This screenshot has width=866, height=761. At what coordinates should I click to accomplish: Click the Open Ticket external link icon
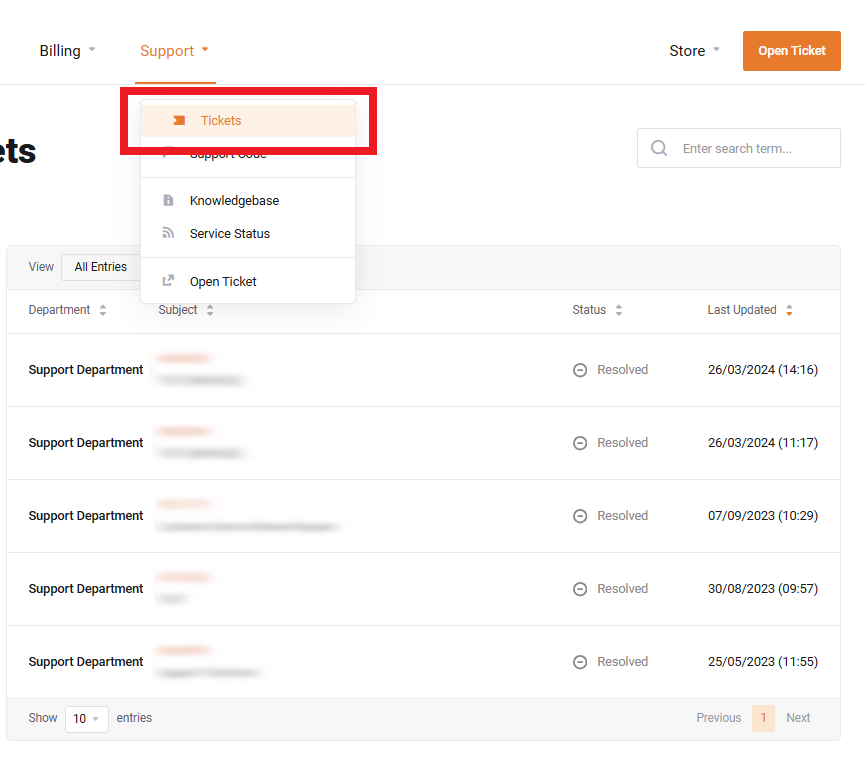pos(168,282)
